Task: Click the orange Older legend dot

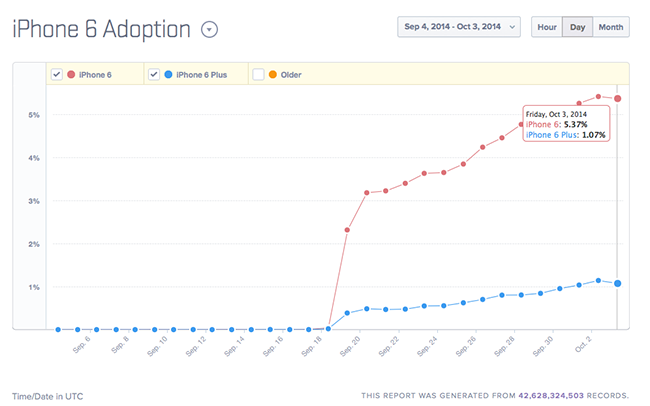Action: point(272,74)
